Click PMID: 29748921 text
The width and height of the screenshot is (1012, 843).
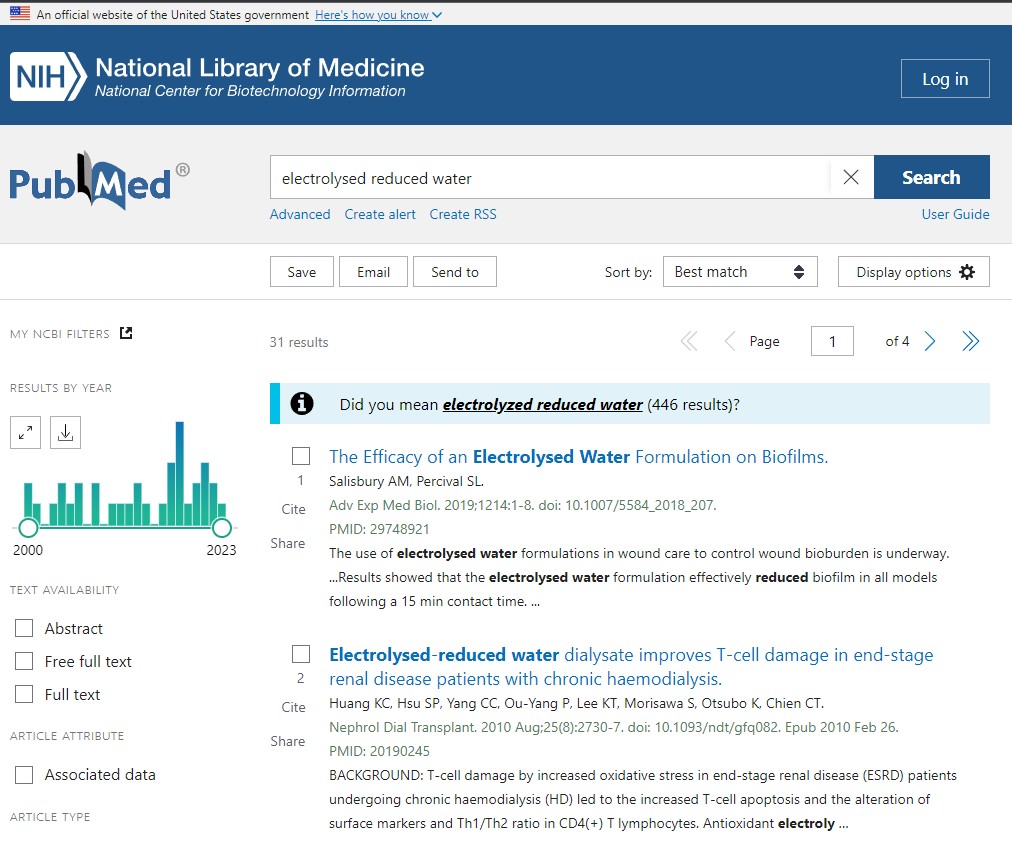(379, 529)
